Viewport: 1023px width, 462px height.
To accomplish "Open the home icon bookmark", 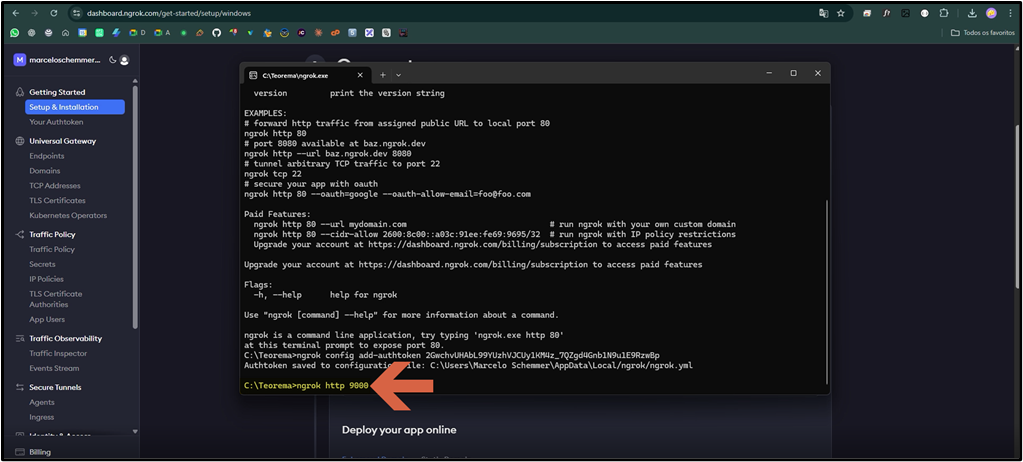I will [65, 33].
